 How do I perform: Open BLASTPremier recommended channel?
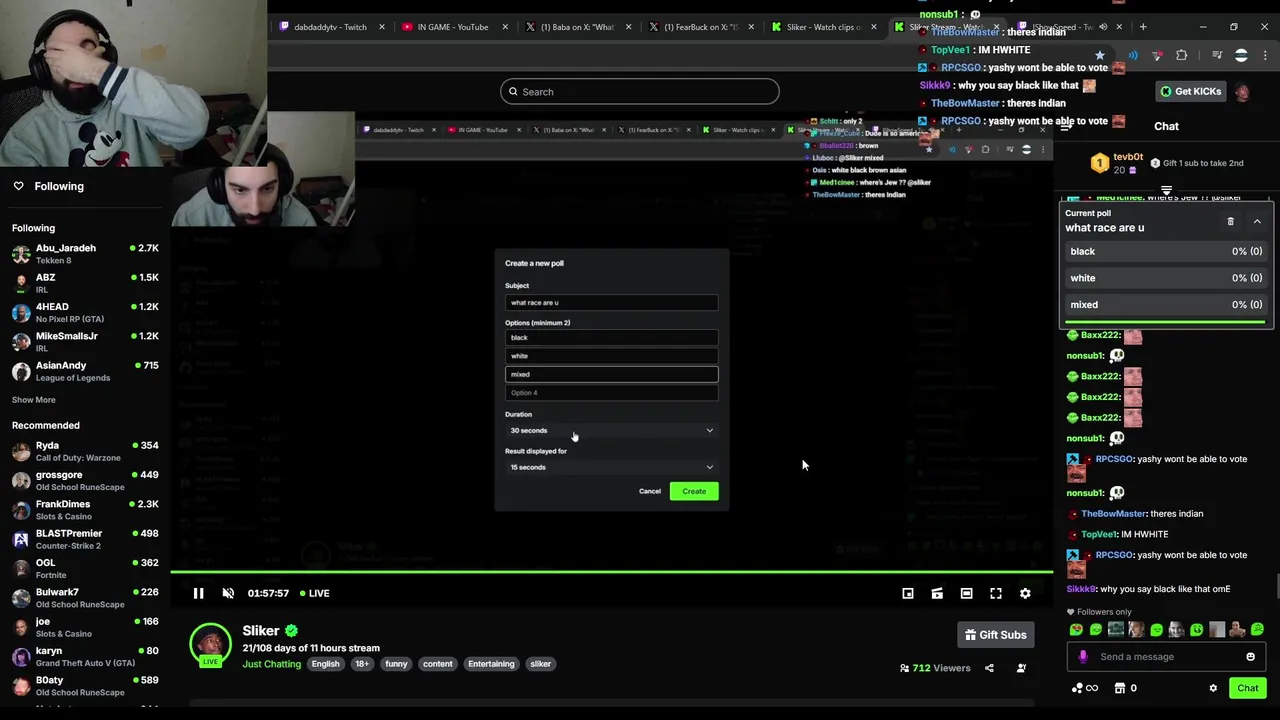pos(85,539)
